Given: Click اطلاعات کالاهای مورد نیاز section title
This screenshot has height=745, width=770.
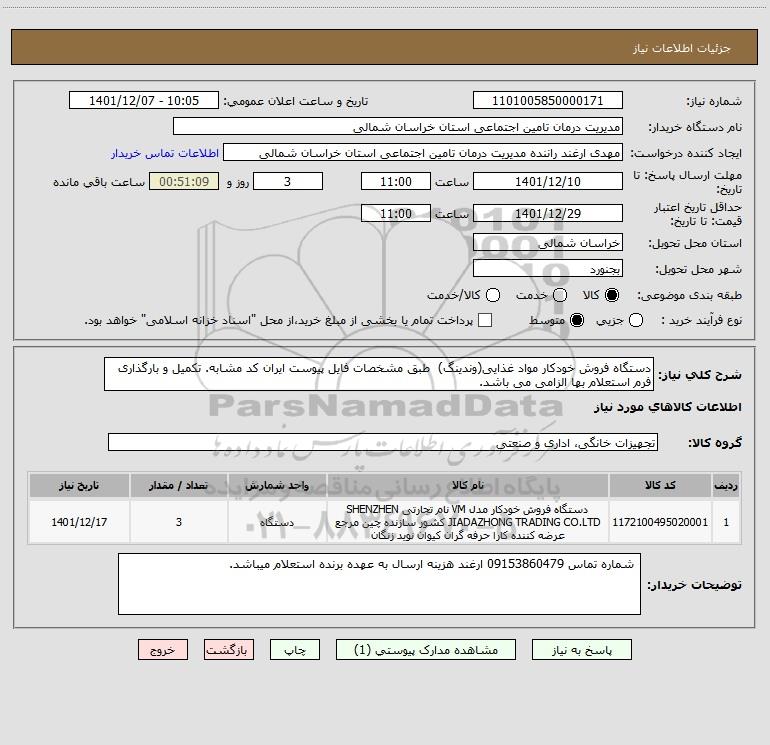Looking at the screenshot, I should 668,407.
